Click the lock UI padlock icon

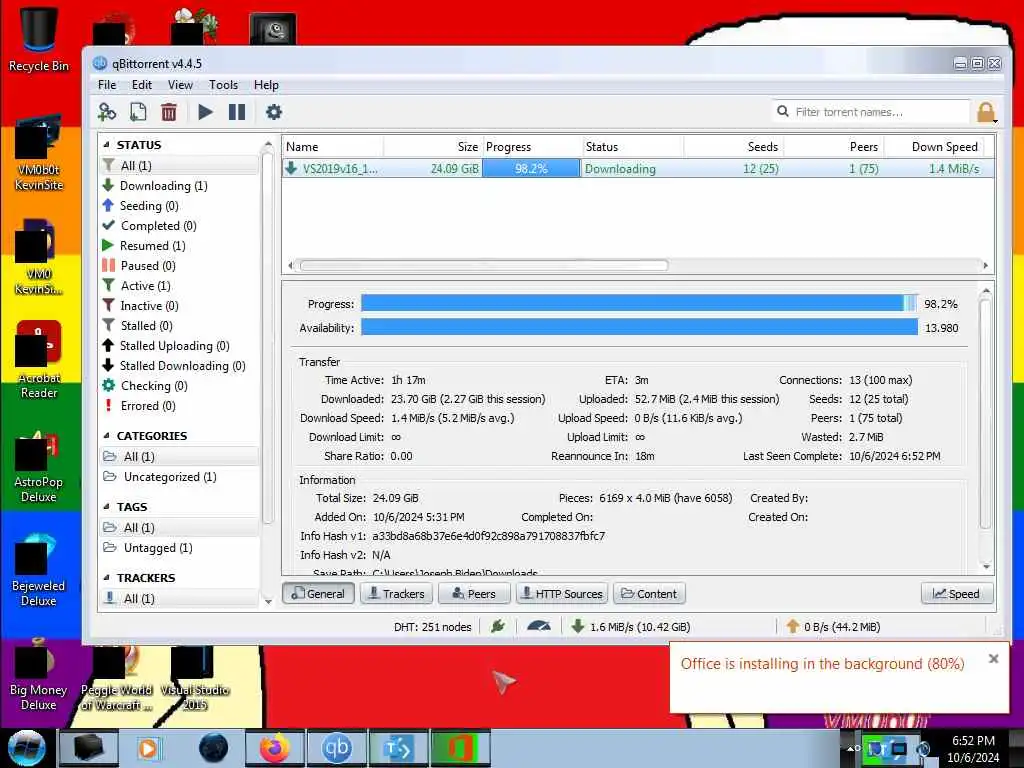[986, 112]
